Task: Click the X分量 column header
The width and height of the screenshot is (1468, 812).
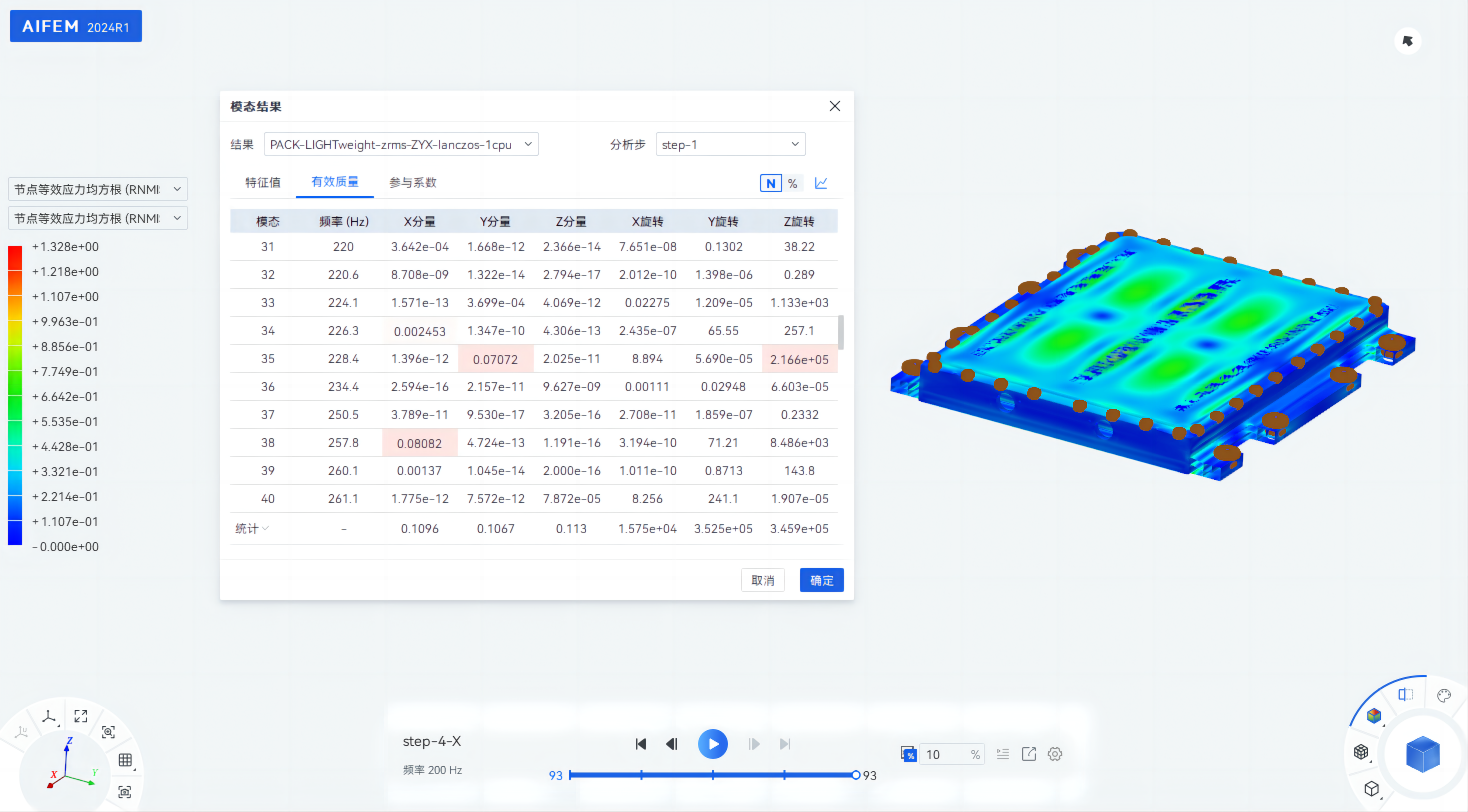Action: [x=420, y=221]
